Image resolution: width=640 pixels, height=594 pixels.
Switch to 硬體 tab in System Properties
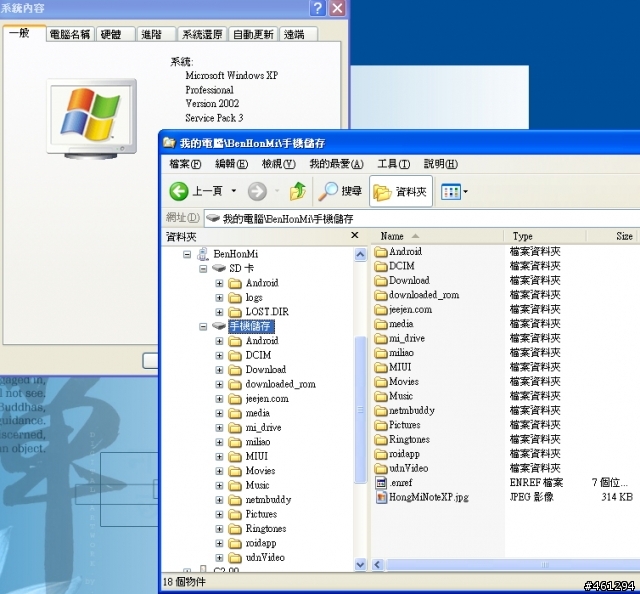(116, 34)
